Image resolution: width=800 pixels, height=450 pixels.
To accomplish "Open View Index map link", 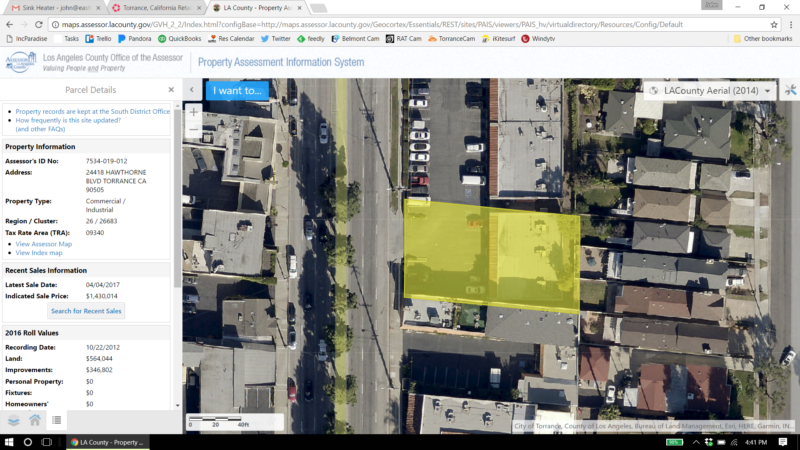I will (x=39, y=253).
